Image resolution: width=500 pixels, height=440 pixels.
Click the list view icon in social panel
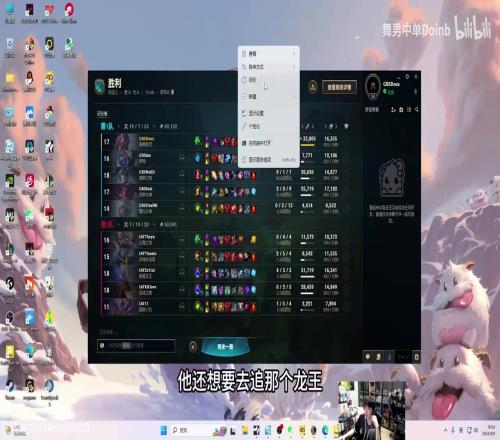click(409, 109)
